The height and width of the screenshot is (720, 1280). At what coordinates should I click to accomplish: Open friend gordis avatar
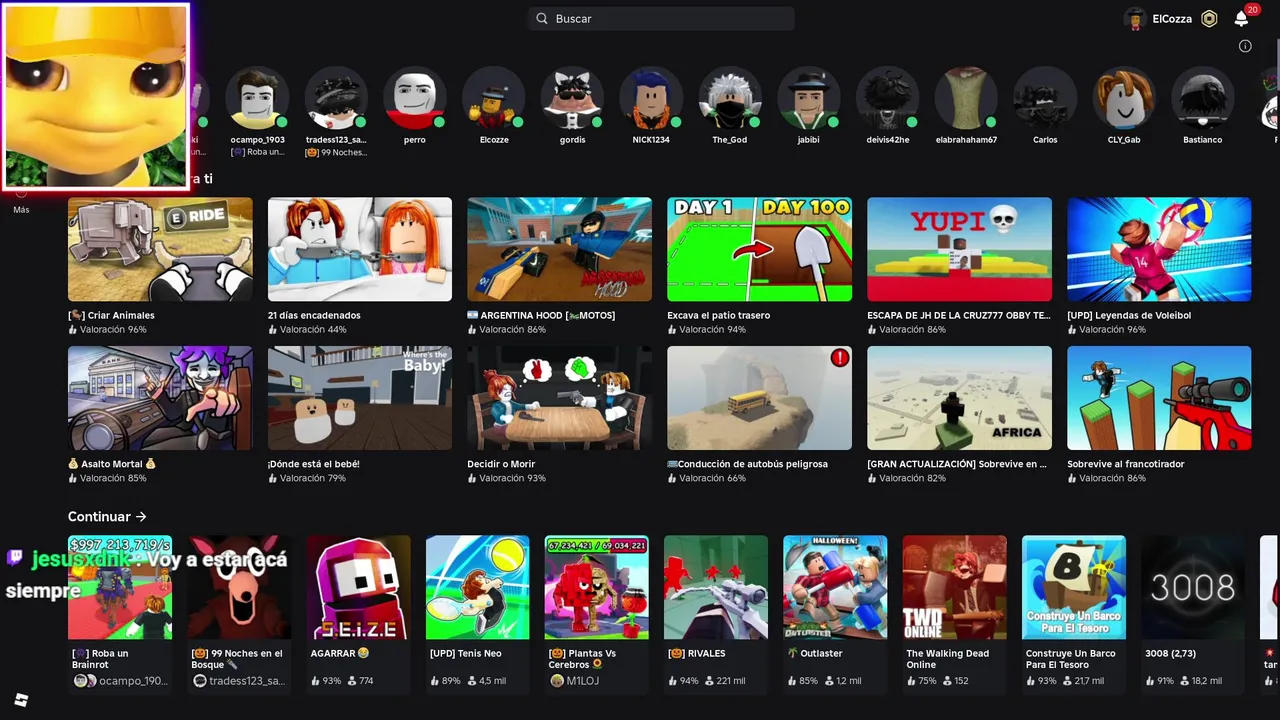(x=572, y=98)
